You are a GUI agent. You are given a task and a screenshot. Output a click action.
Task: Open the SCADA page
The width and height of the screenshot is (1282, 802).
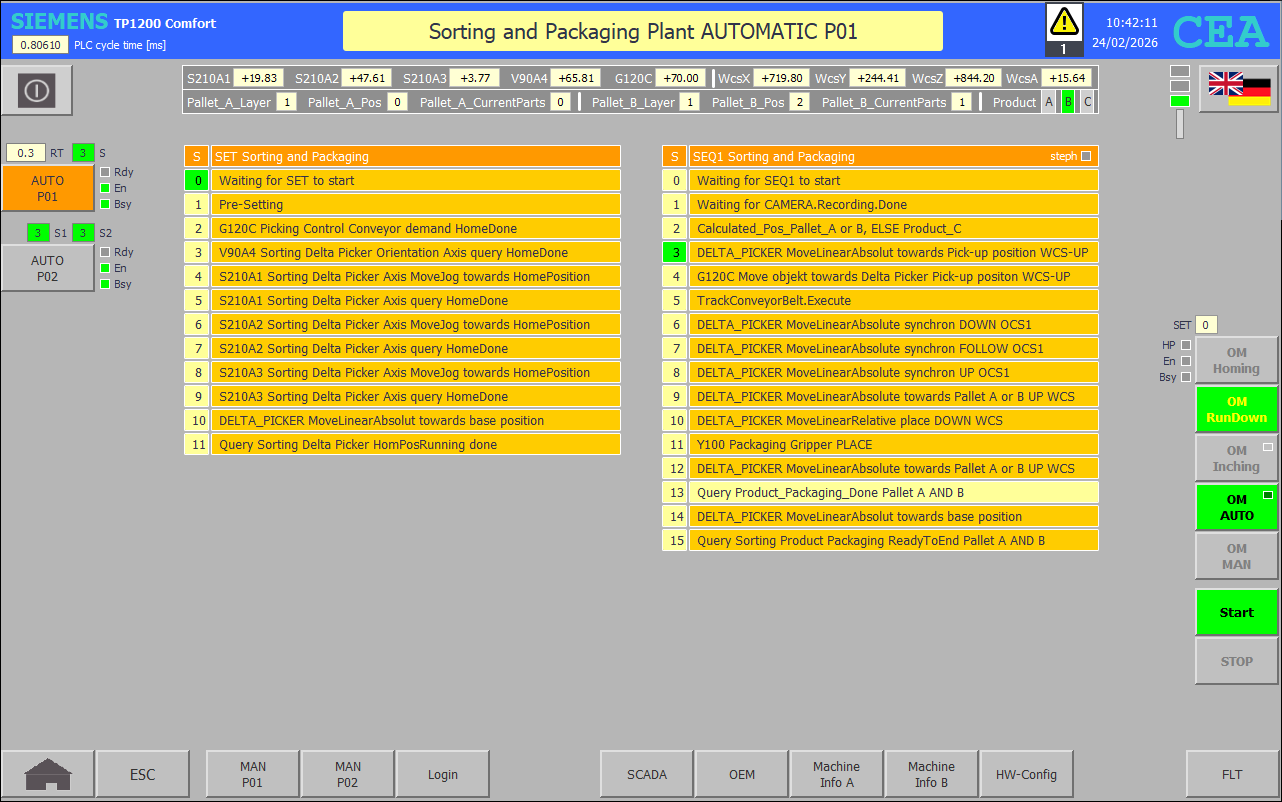click(x=646, y=775)
